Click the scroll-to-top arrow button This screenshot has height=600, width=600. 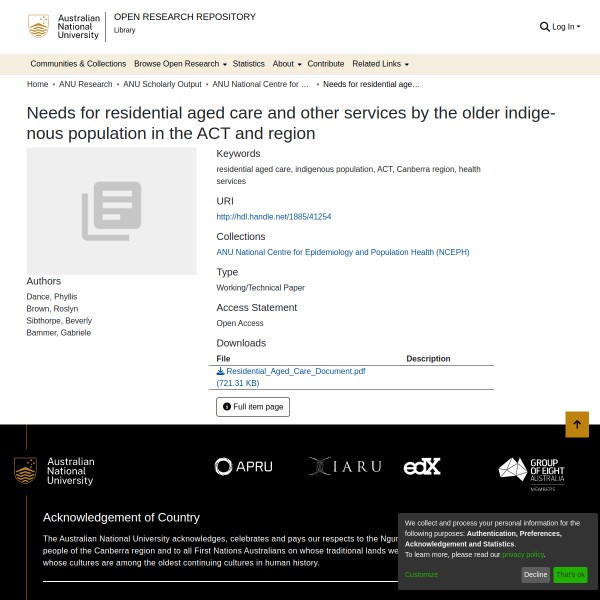pyautogui.click(x=577, y=424)
